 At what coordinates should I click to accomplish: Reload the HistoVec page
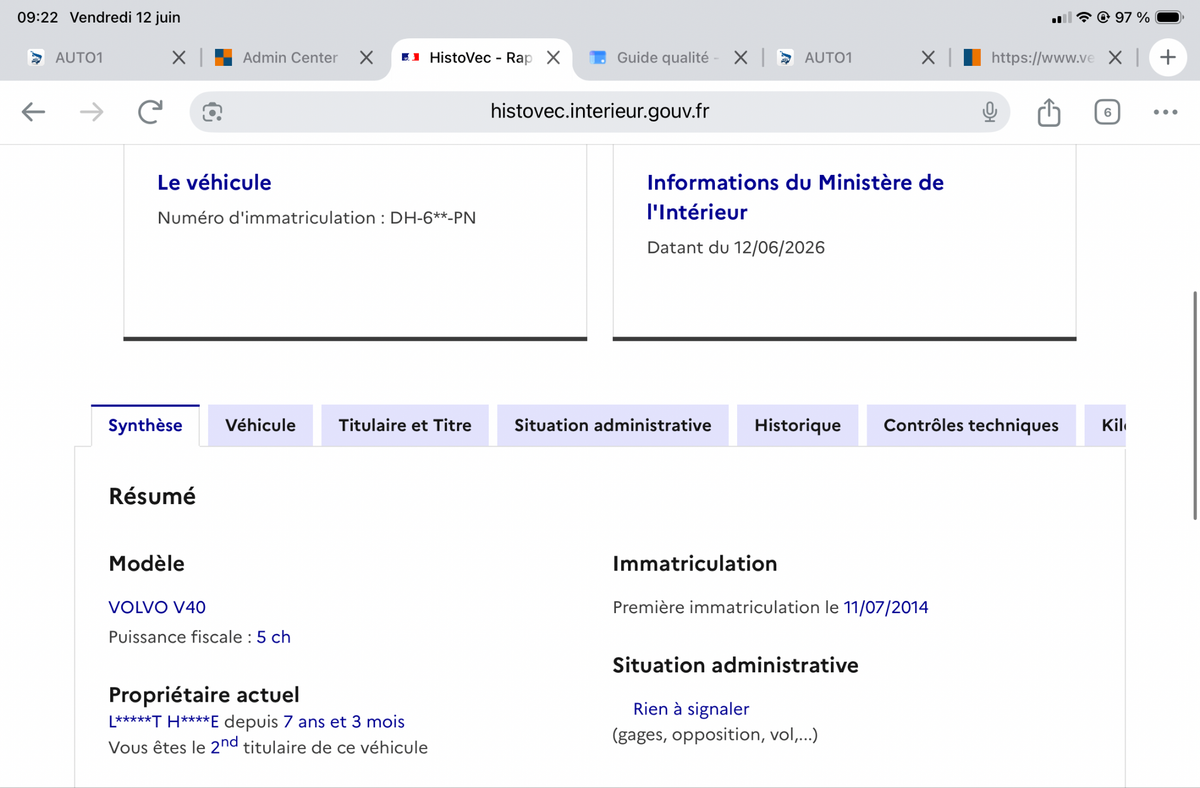click(150, 112)
